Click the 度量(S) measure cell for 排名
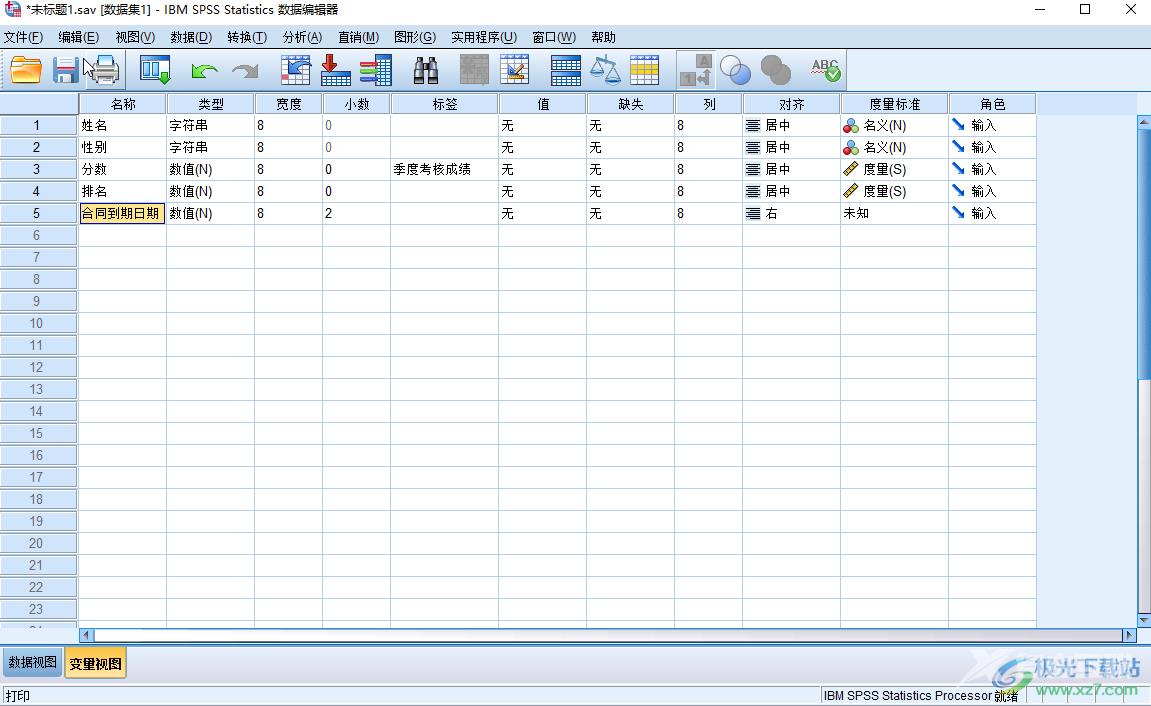Viewport: 1151px width, 706px height. click(x=894, y=192)
